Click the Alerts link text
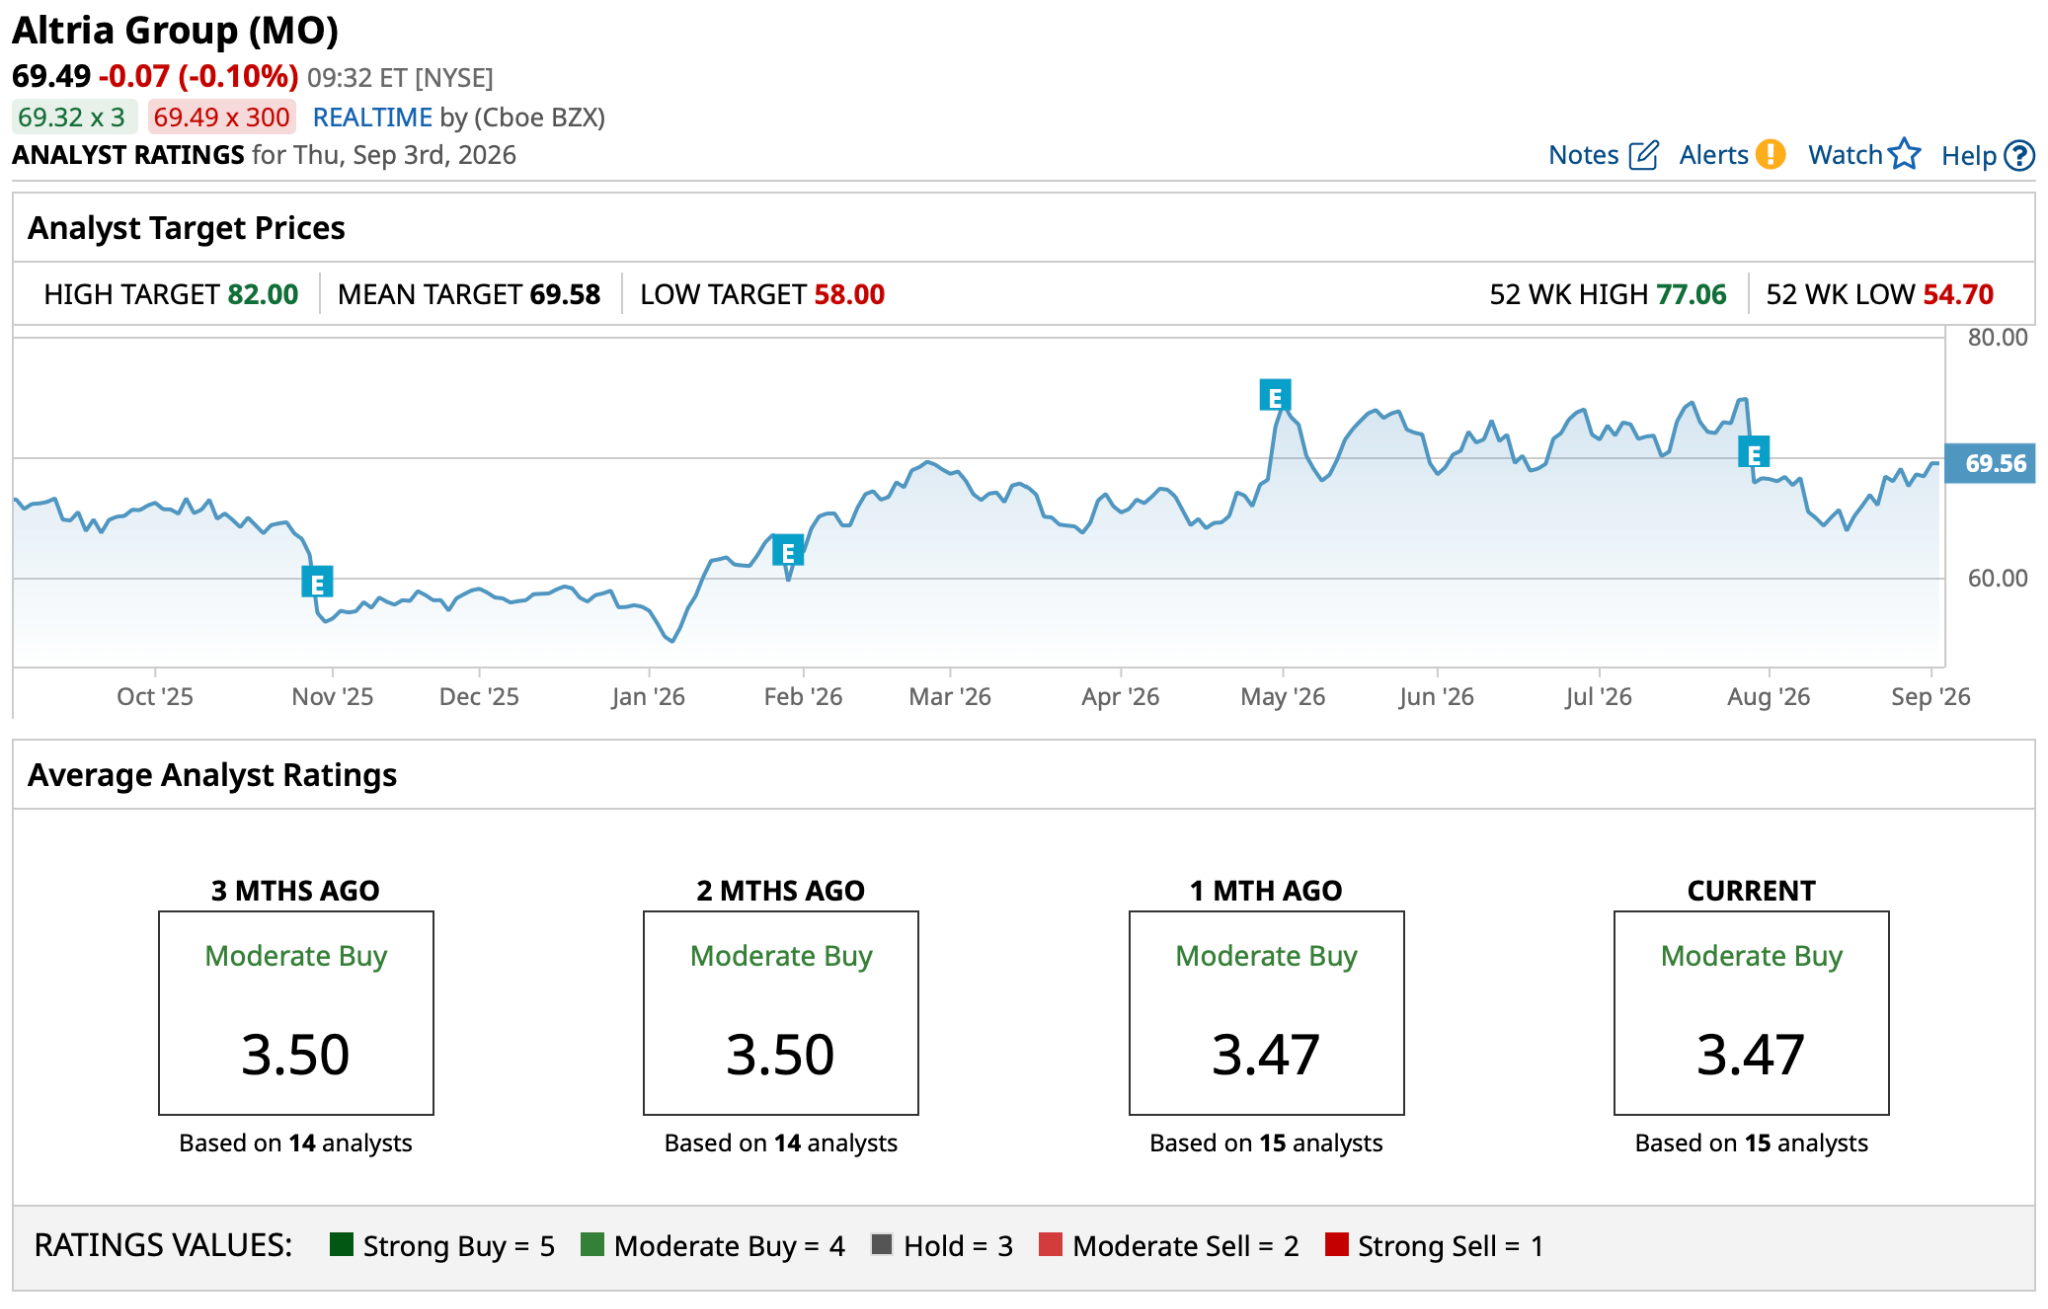The width and height of the screenshot is (2048, 1309). click(x=1713, y=155)
